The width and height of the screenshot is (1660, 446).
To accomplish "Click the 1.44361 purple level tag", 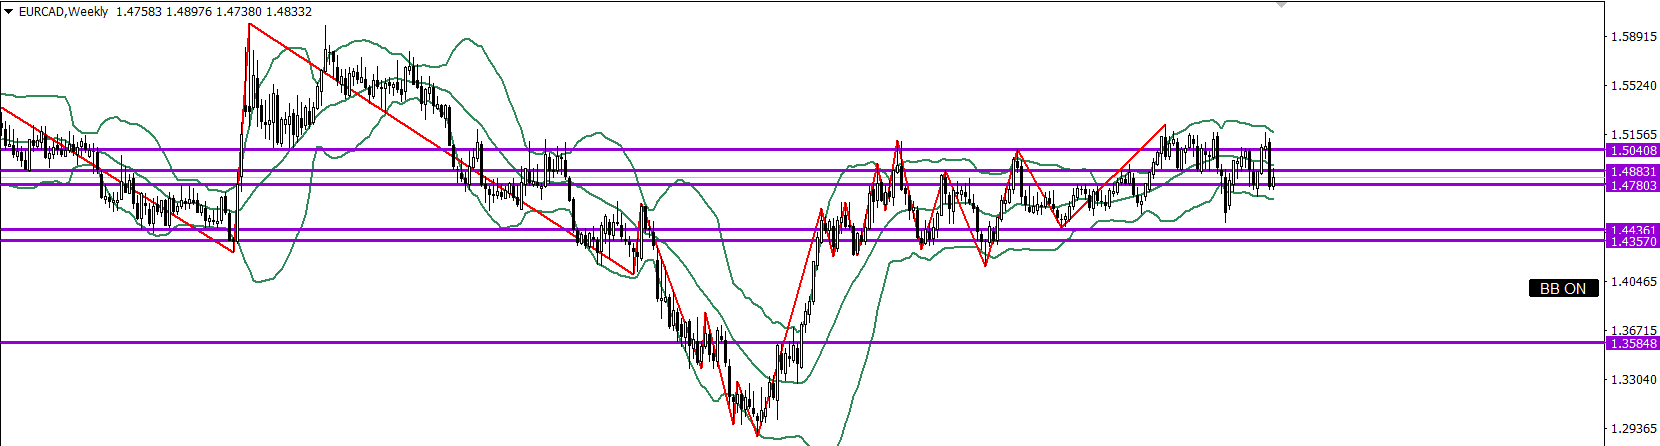I will pos(1632,230).
